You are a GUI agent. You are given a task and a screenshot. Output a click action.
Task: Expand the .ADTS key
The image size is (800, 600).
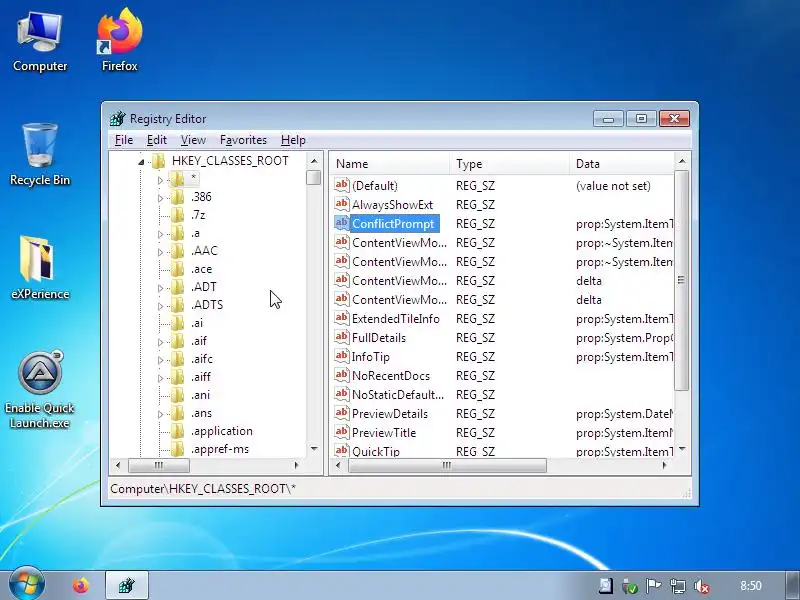160,306
